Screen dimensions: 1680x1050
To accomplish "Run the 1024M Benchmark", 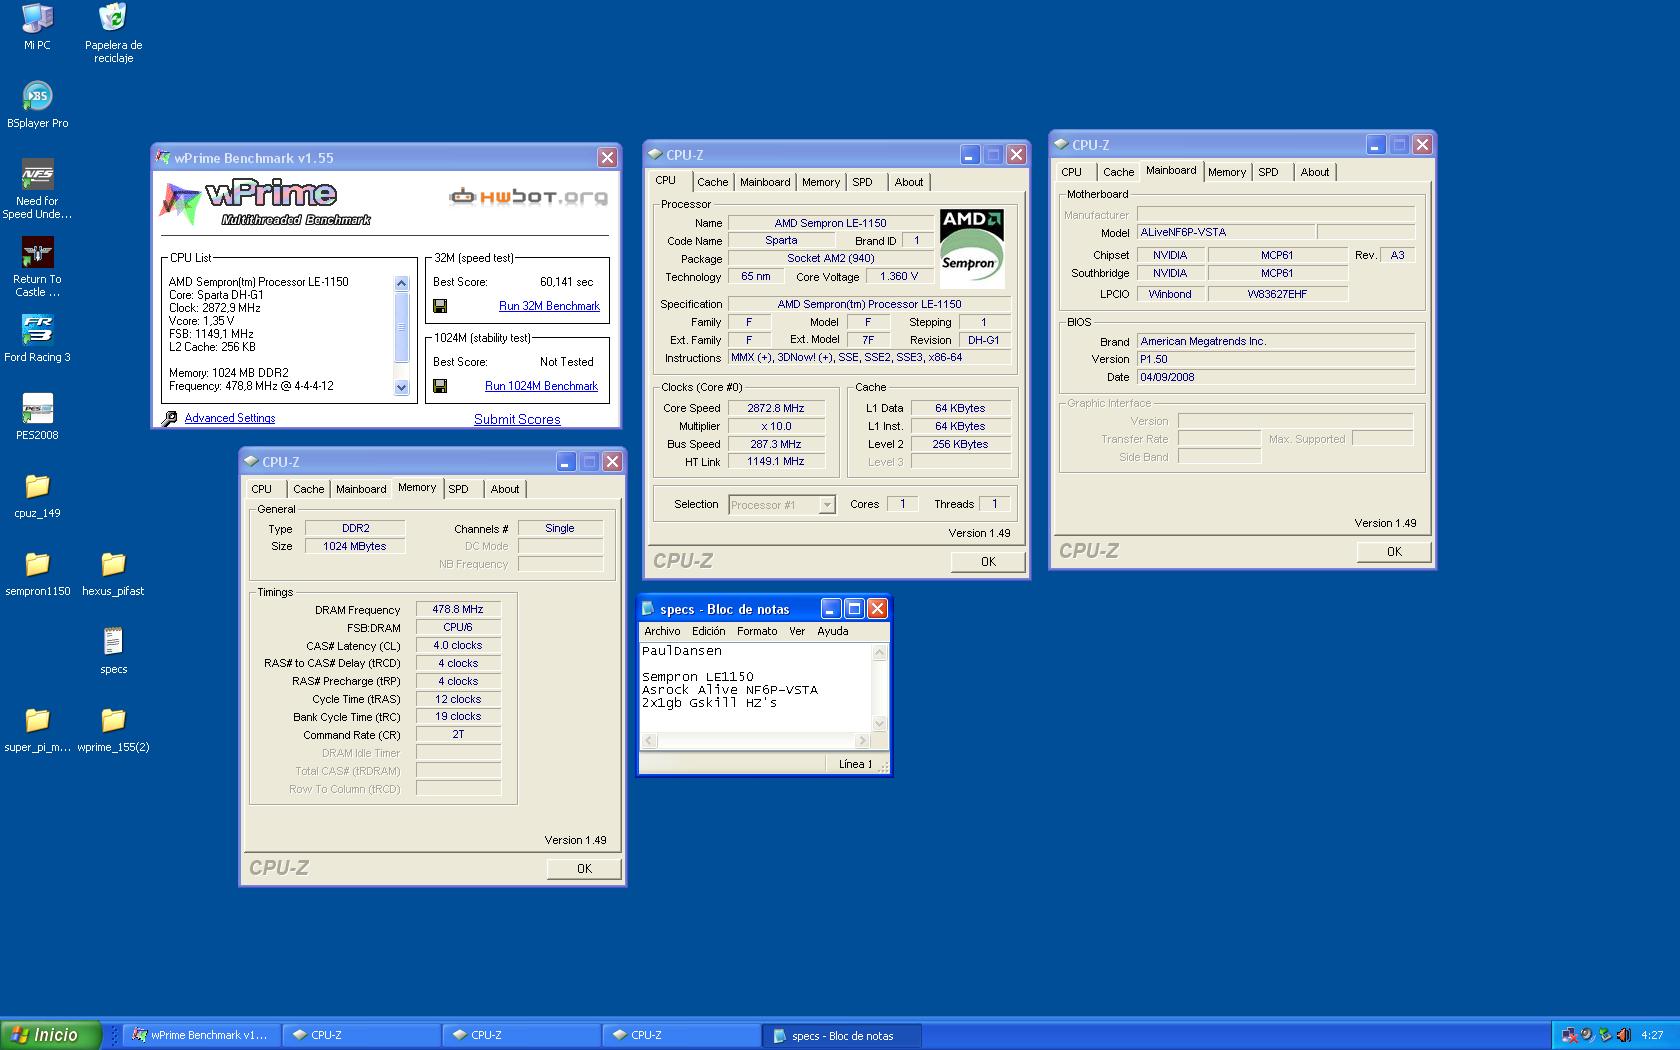I will tap(541, 386).
